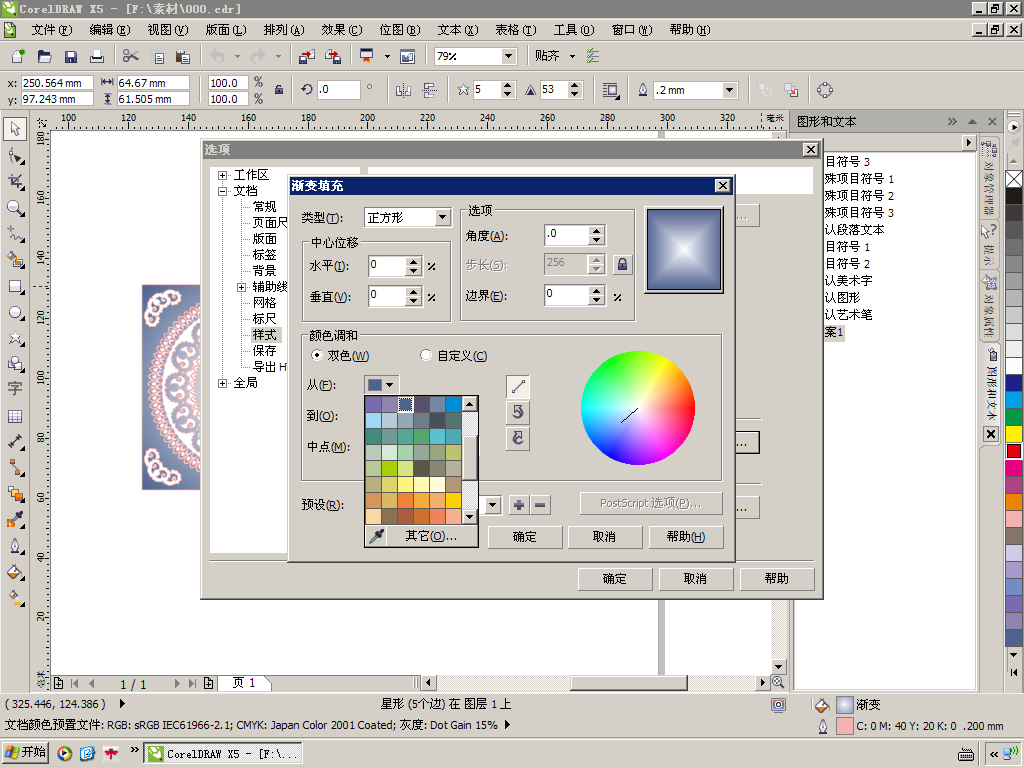Toggle the steps lock button
The width and height of the screenshot is (1024, 768).
click(622, 264)
